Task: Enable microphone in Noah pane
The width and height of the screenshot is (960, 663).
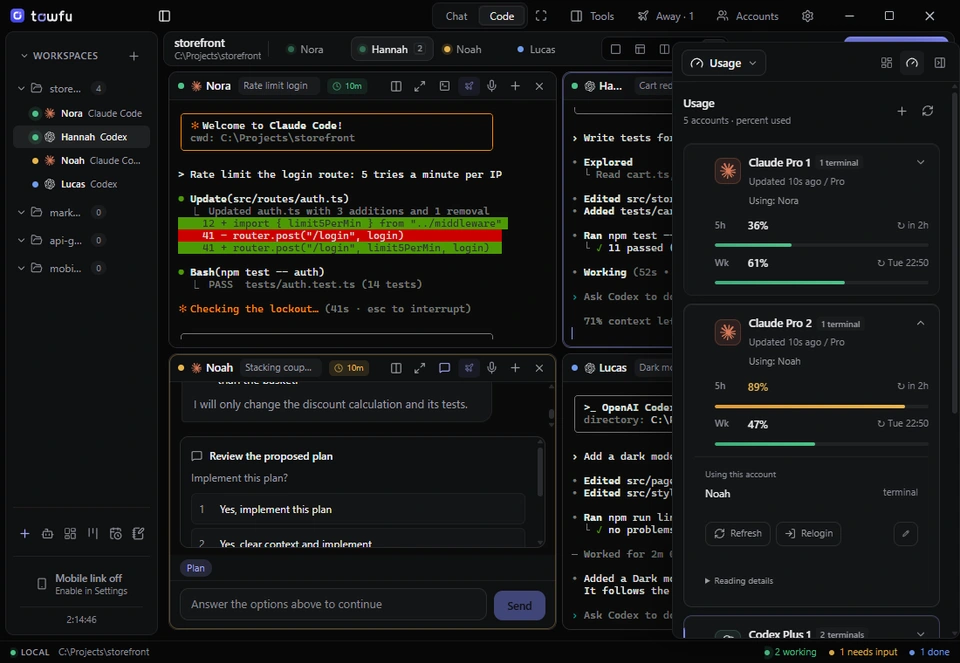Action: point(492,368)
